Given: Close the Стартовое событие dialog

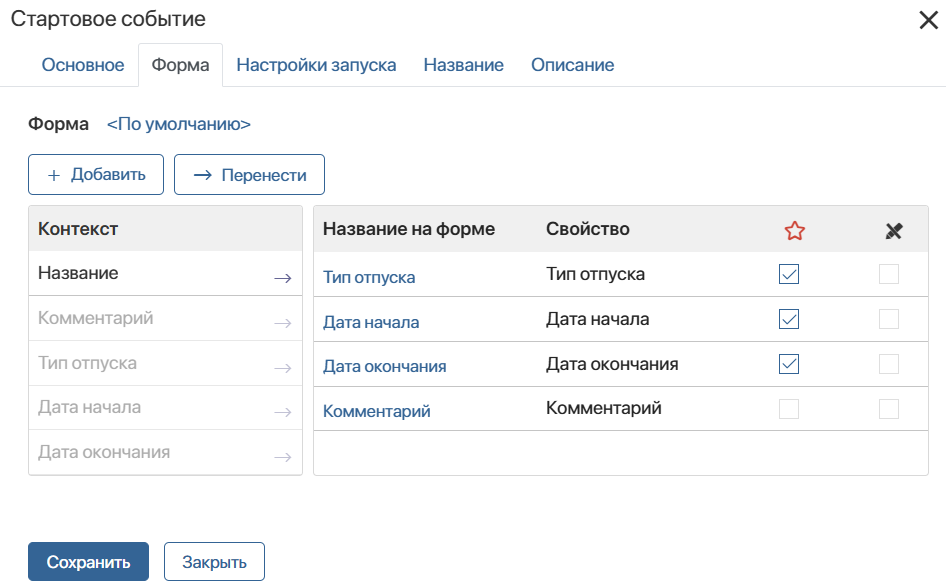Looking at the screenshot, I should (929, 20).
